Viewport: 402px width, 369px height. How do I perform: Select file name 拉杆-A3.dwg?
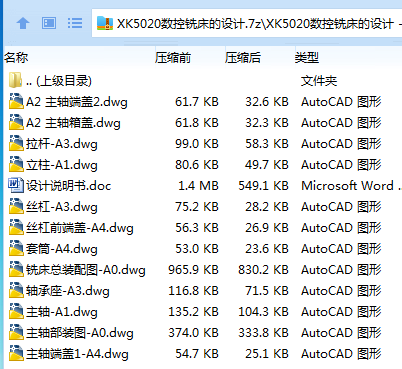[62, 144]
